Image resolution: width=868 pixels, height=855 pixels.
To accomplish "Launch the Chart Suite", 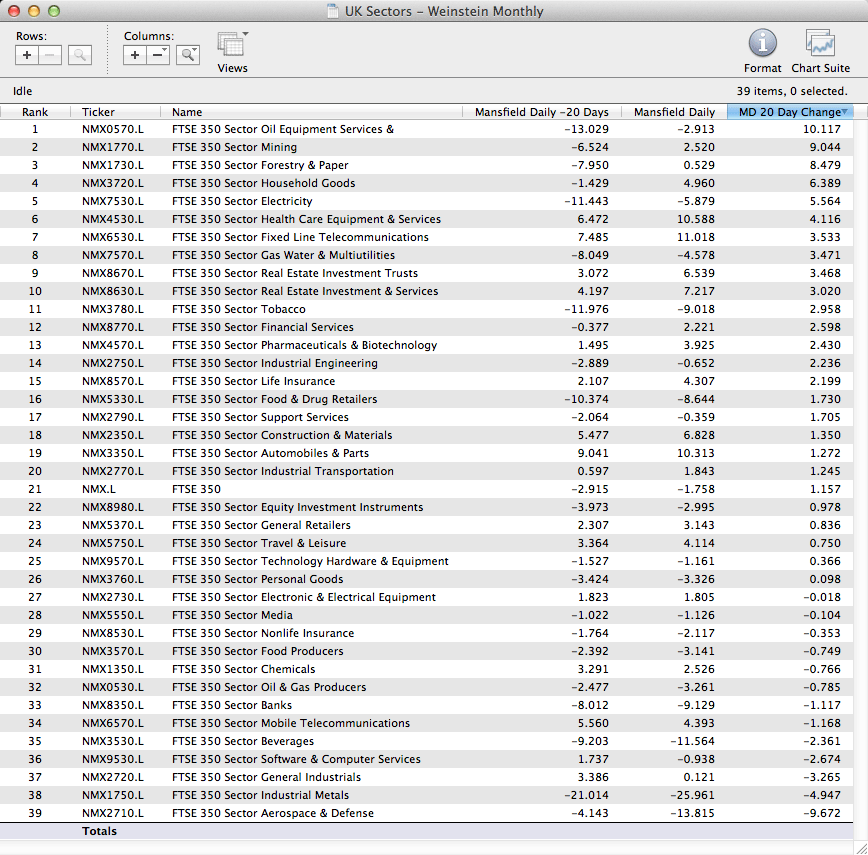I will (x=820, y=50).
